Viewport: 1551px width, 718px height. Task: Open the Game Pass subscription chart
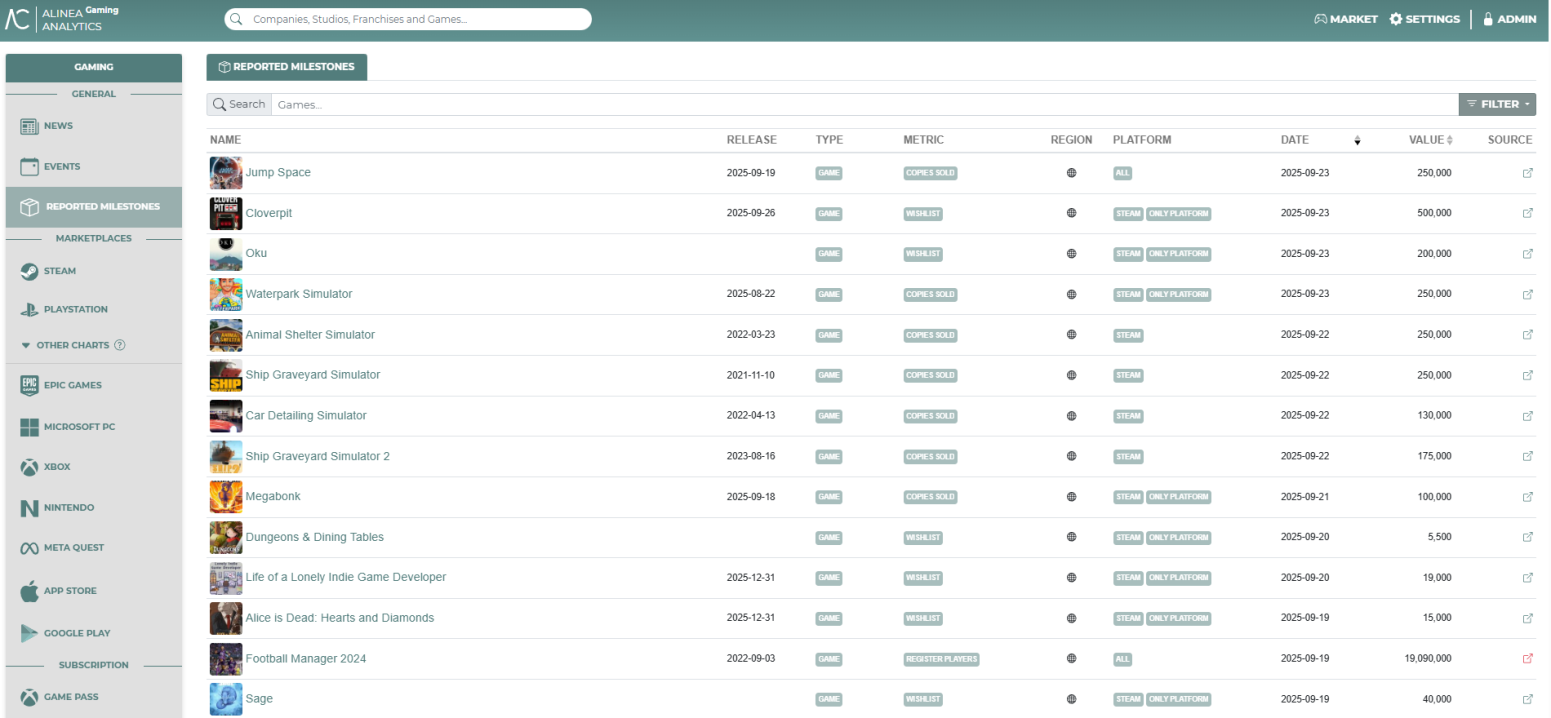coord(94,697)
